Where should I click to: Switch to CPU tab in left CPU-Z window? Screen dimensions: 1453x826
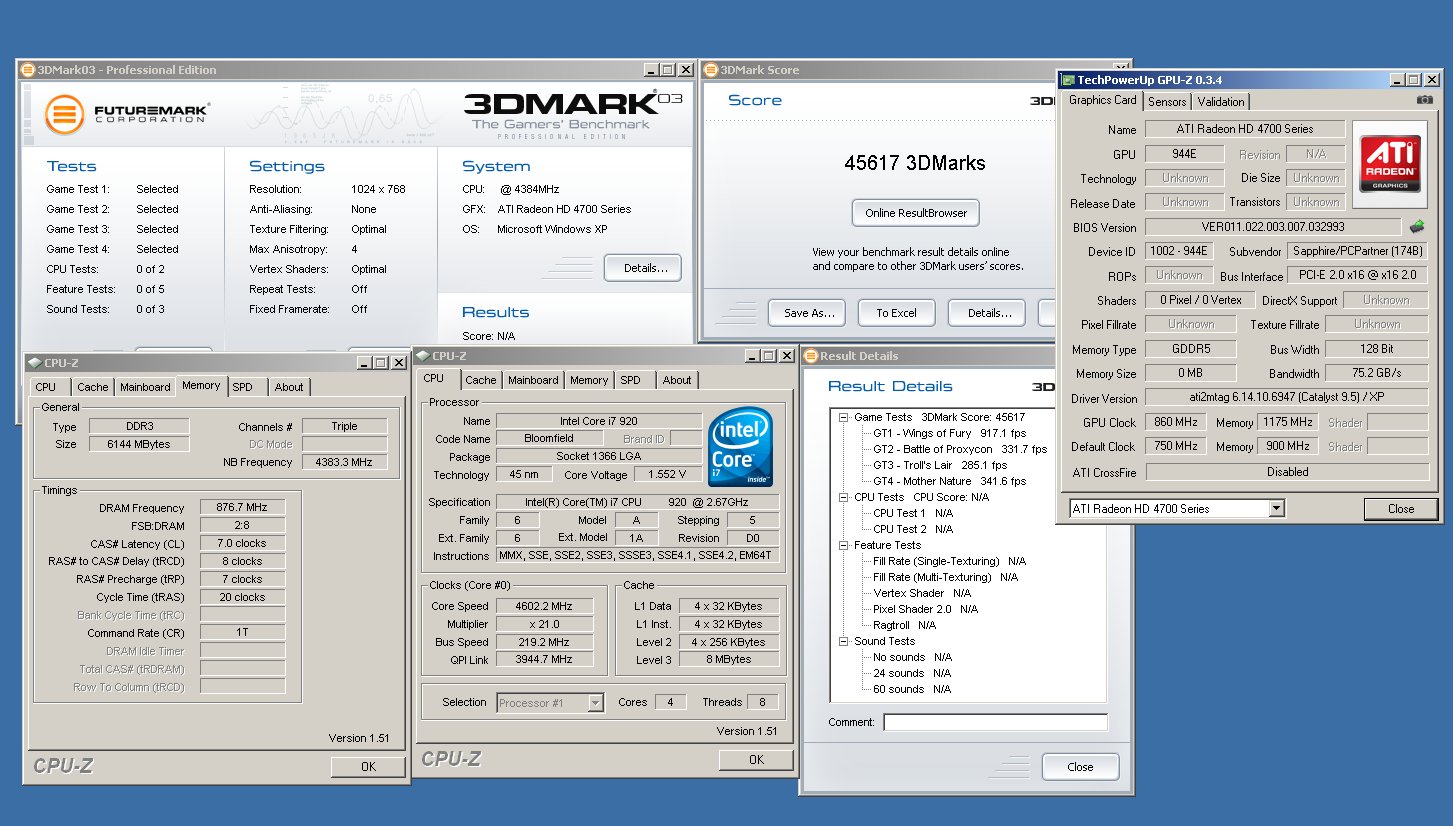pos(46,387)
